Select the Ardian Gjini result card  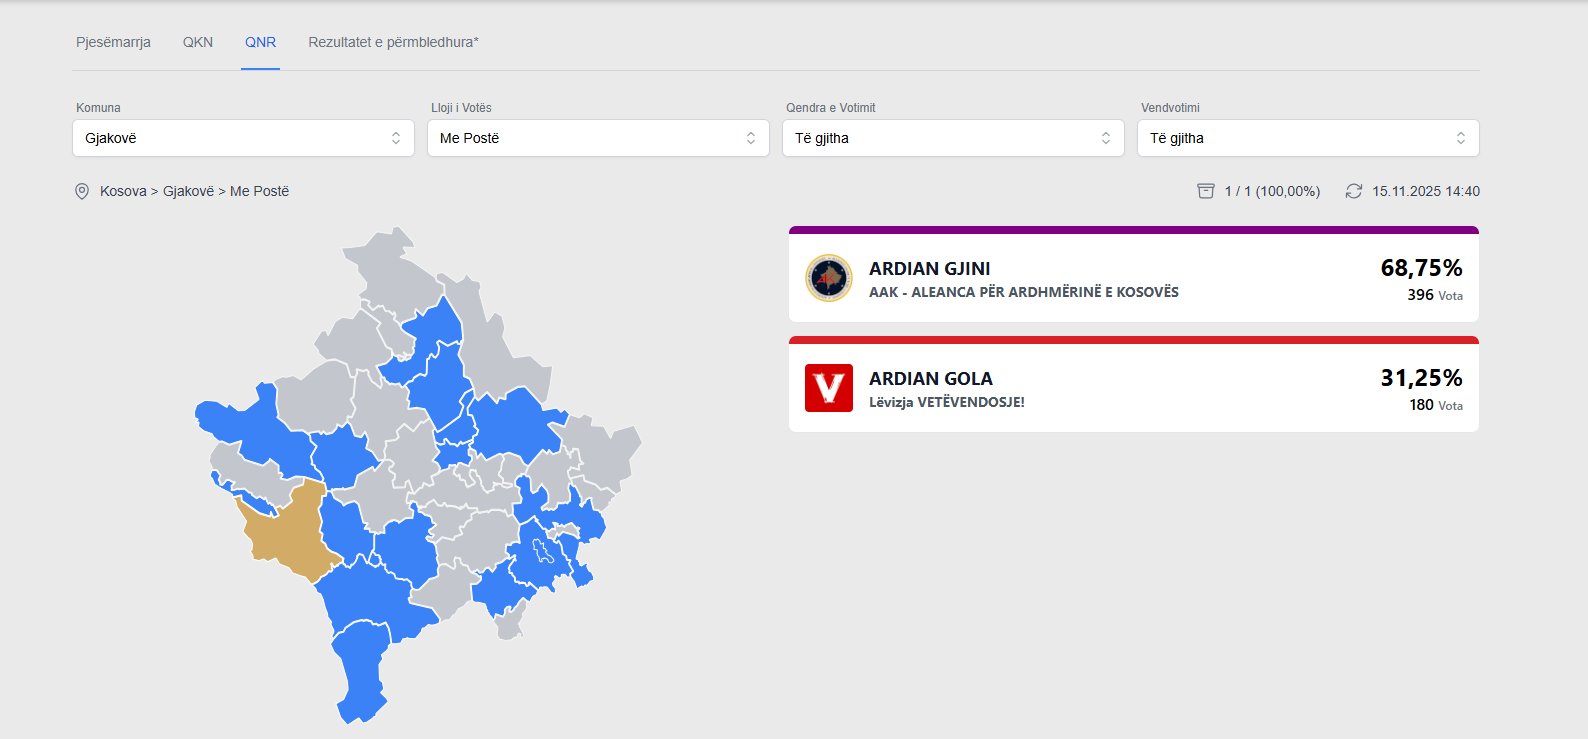1133,279
